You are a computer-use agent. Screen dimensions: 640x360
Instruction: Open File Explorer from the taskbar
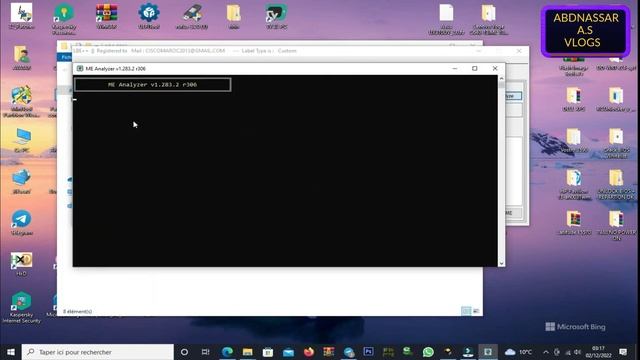pyautogui.click(x=247, y=352)
